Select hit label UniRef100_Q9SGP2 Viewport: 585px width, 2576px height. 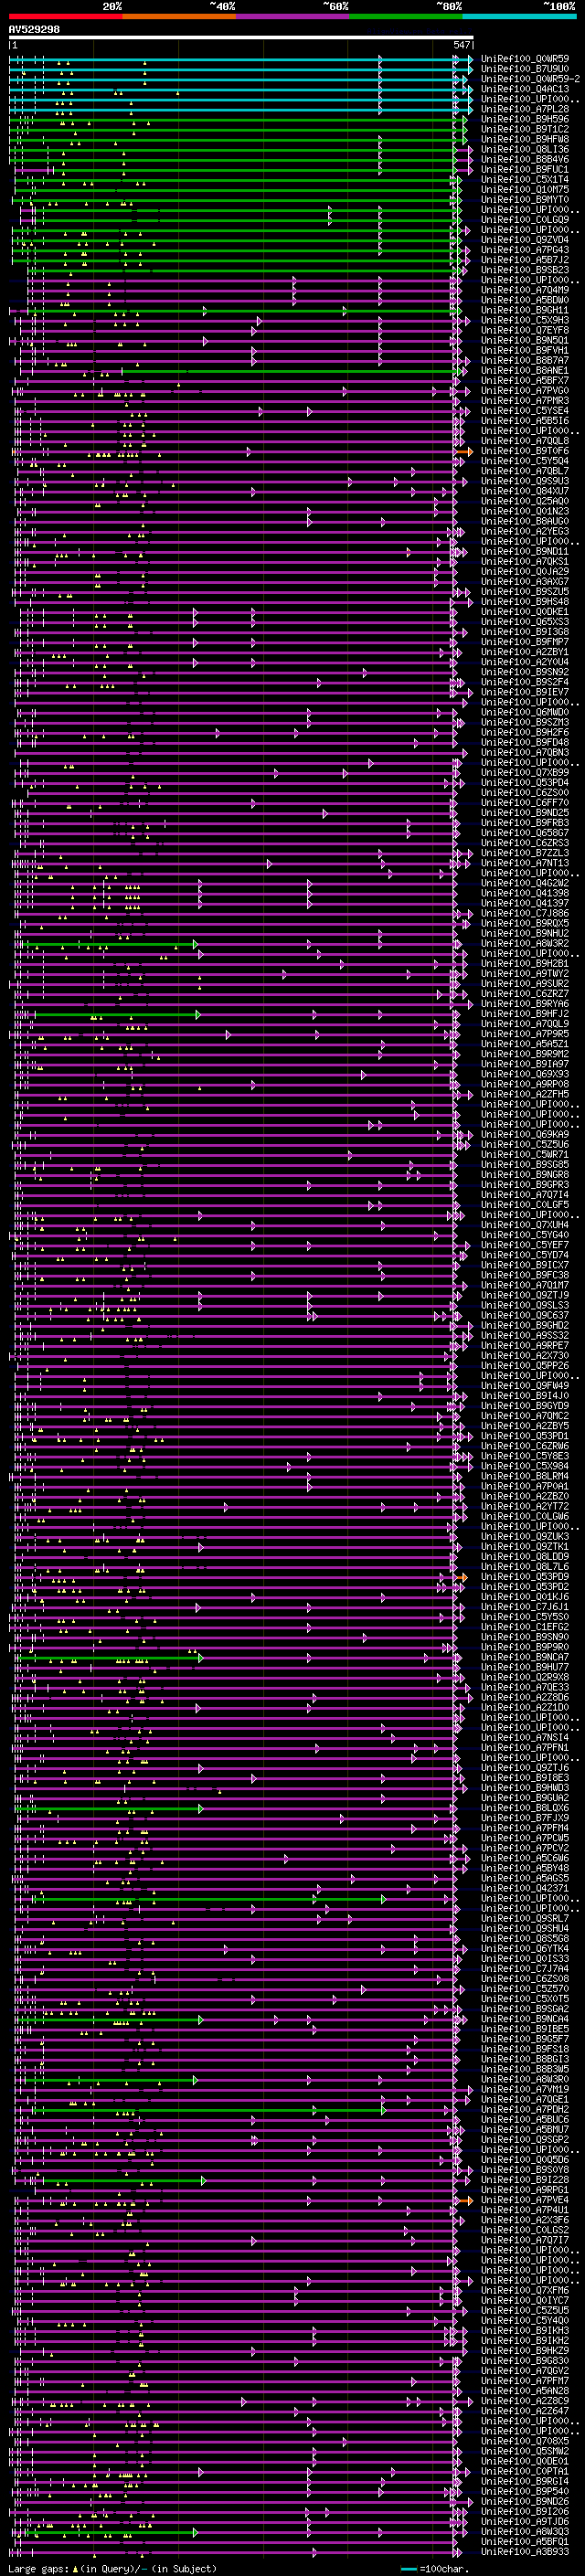point(525,2139)
